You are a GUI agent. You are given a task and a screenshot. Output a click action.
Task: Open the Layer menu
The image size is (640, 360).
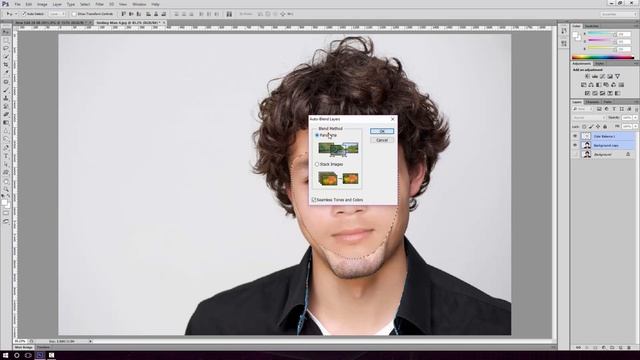[57, 4]
